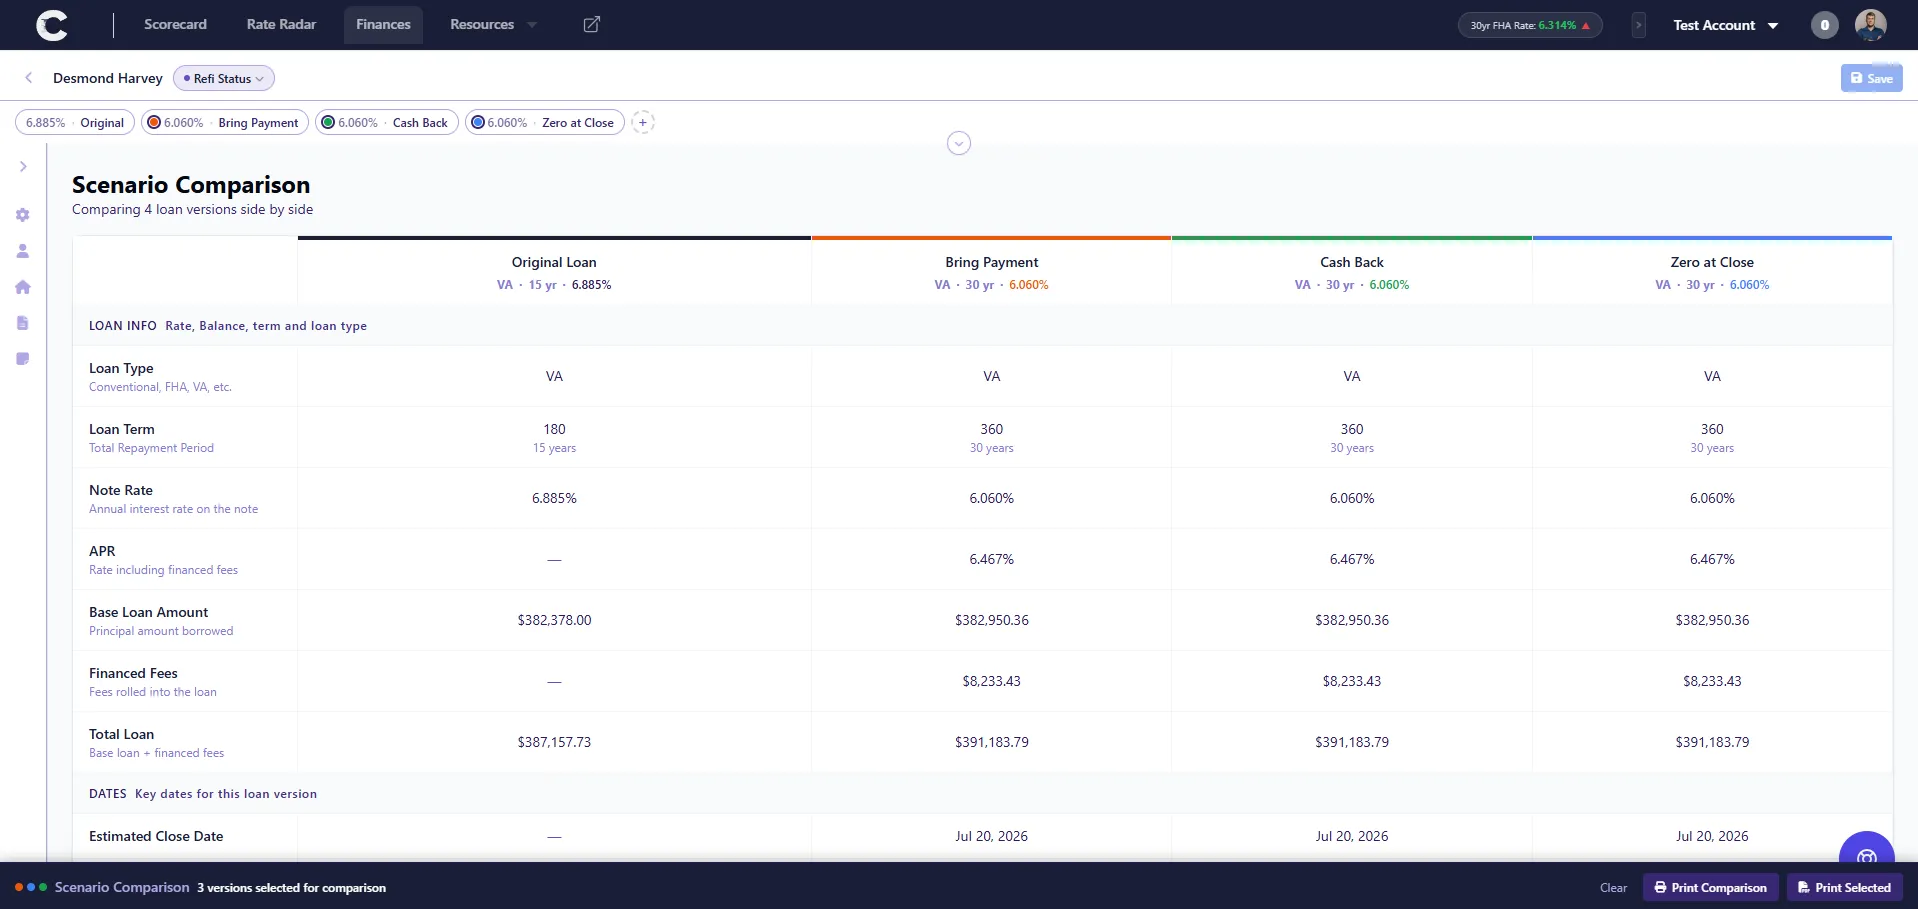Select the Cash Back version tab label
The width and height of the screenshot is (1918, 909).
(420, 122)
